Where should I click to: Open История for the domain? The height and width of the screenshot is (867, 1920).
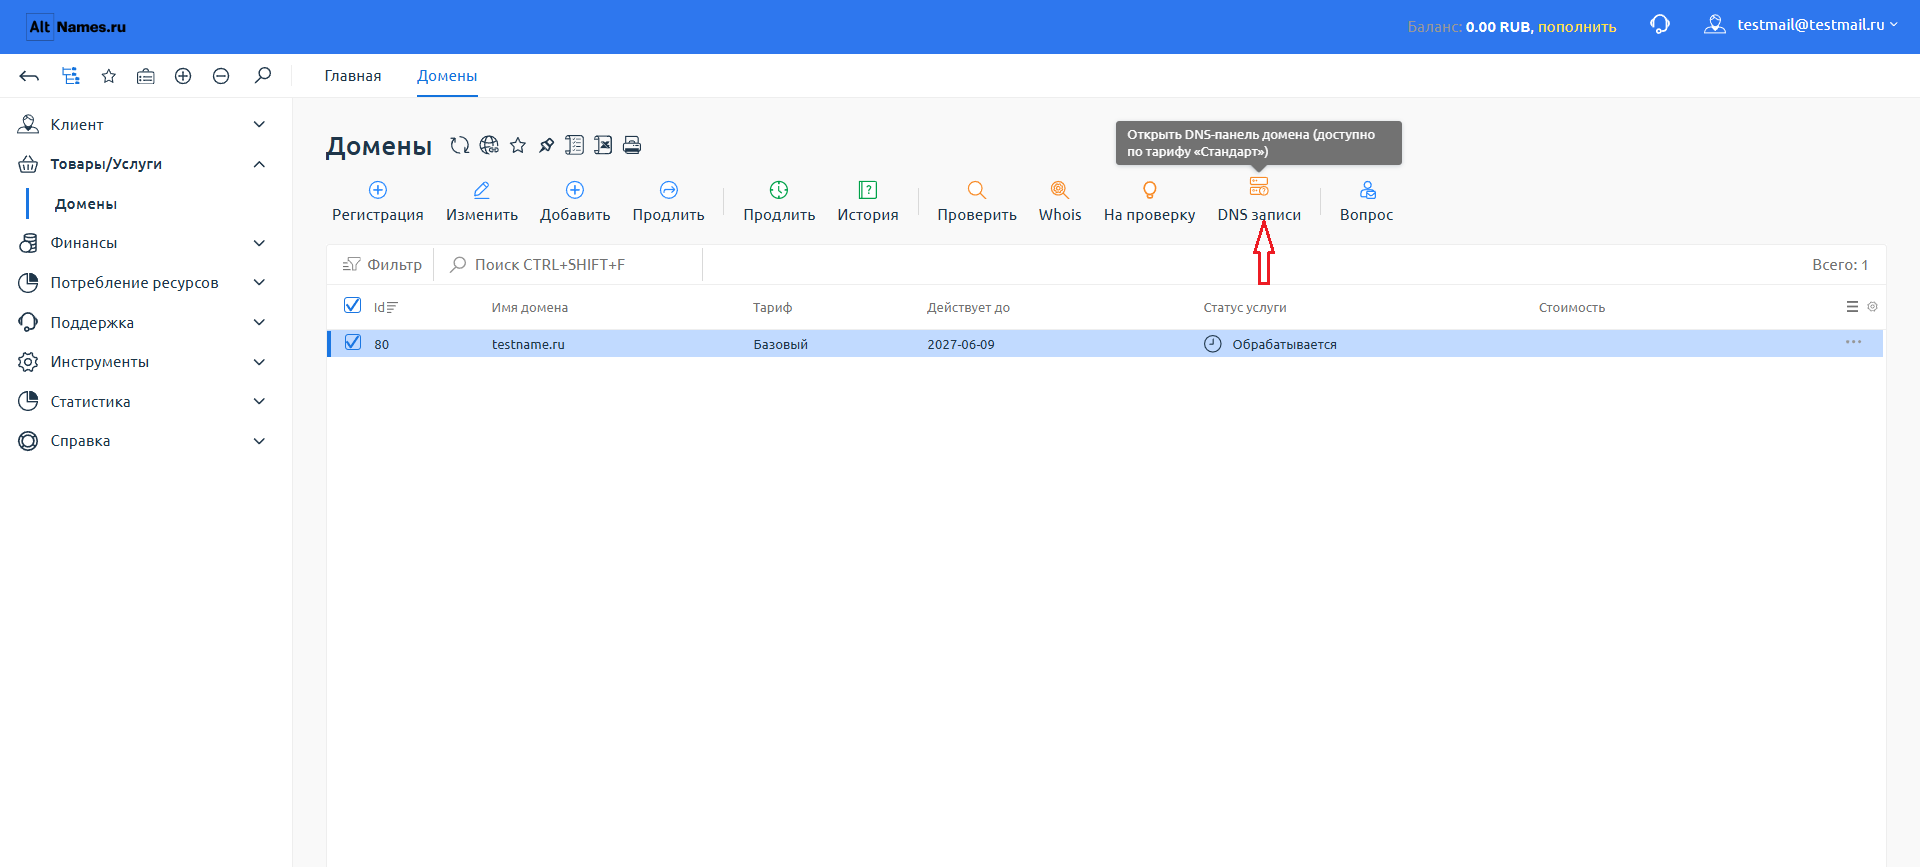(868, 201)
